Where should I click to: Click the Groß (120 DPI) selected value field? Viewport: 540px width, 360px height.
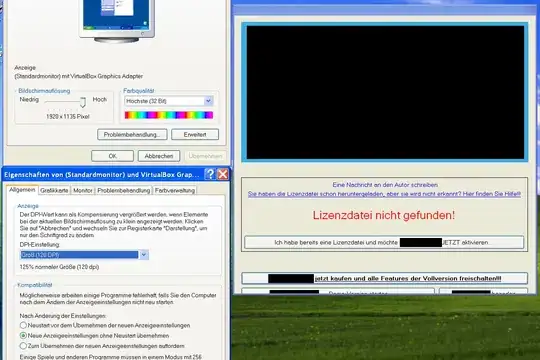[79, 255]
